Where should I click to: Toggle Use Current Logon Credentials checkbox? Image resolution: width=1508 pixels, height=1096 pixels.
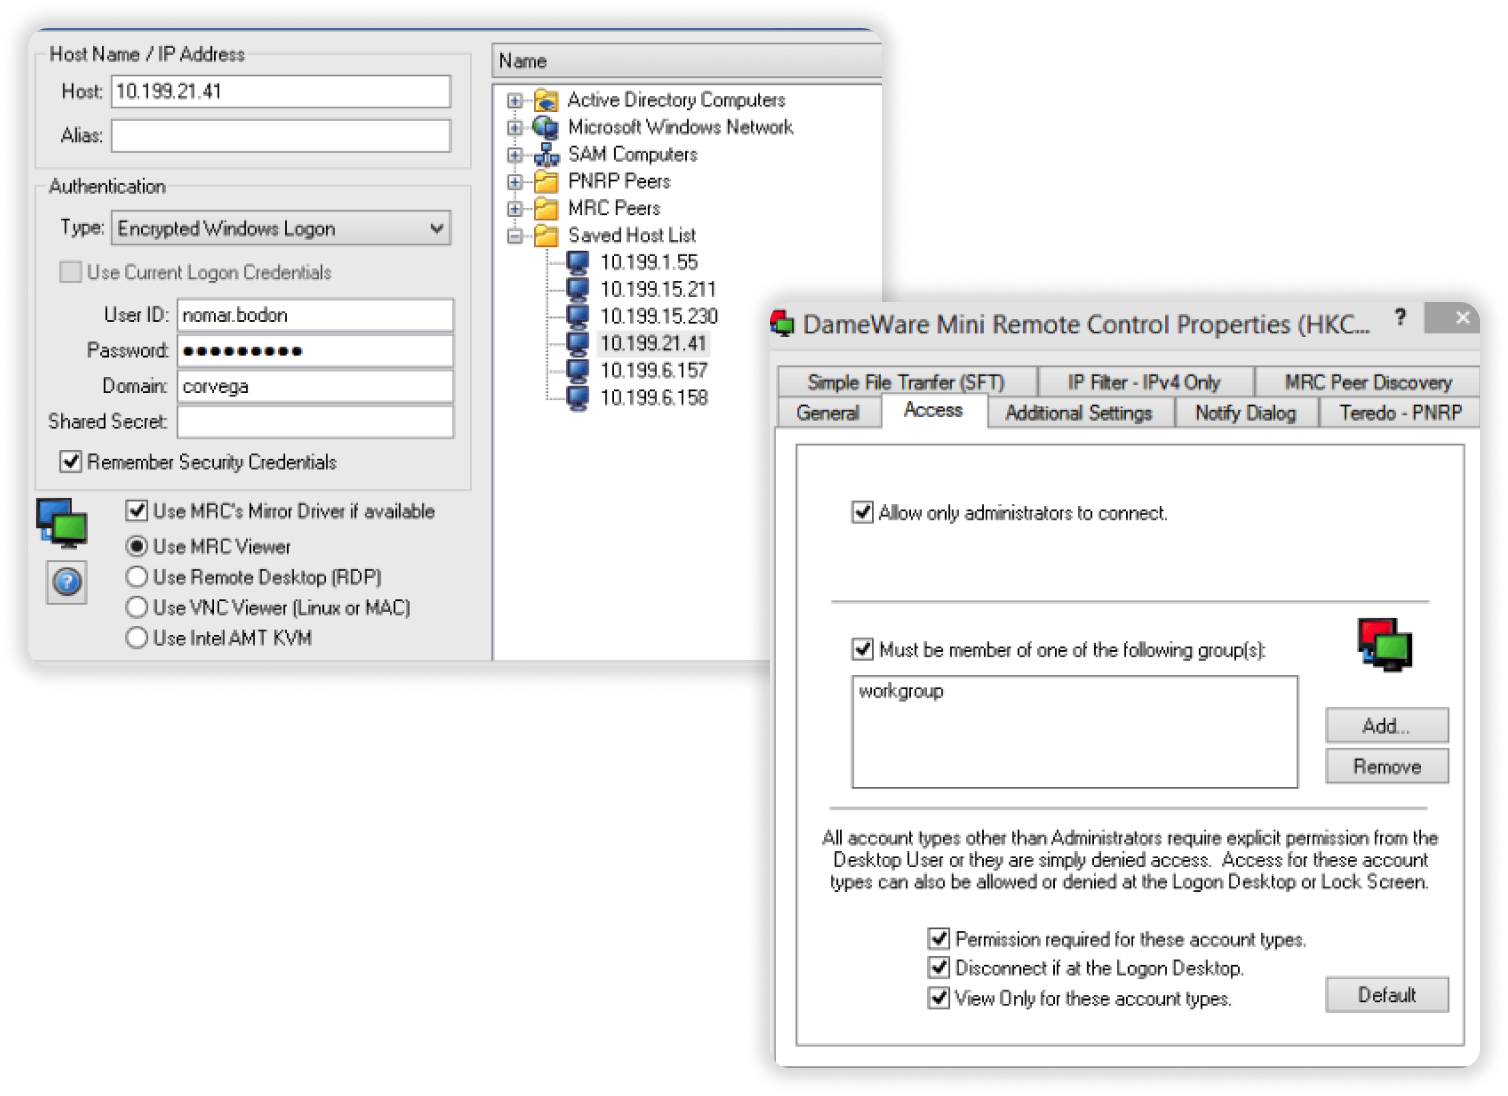tap(71, 272)
